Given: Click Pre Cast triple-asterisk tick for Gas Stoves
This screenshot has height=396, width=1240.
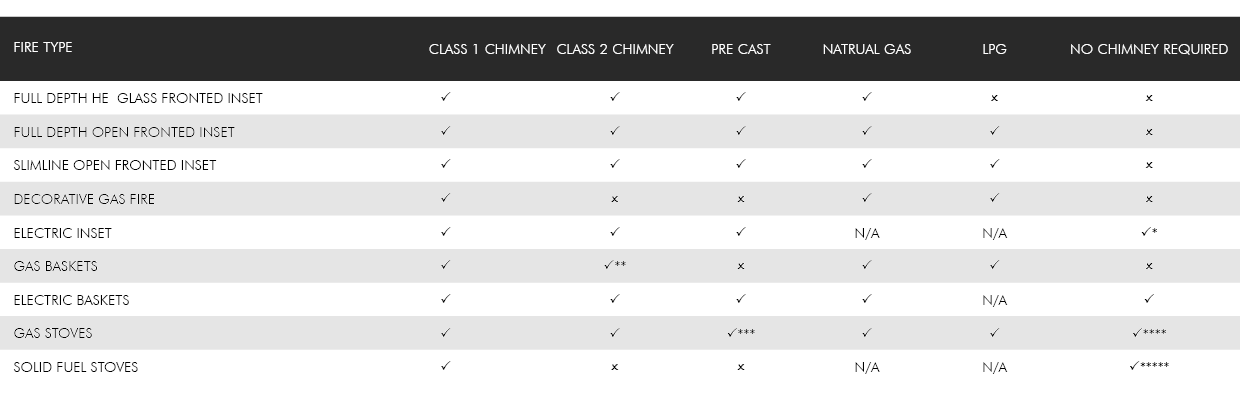Looking at the screenshot, I should pyautogui.click(x=741, y=332).
